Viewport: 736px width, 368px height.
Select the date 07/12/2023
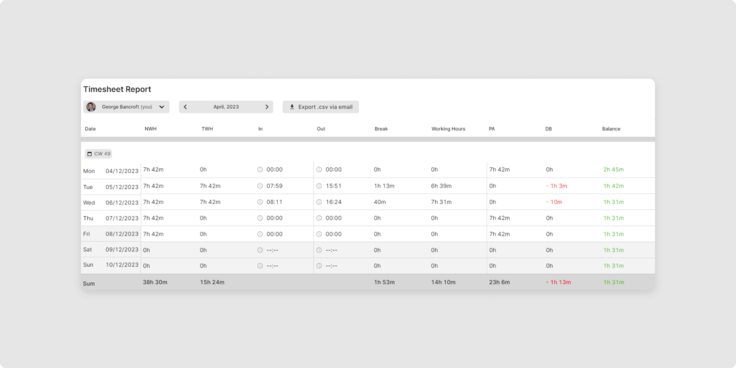click(122, 218)
